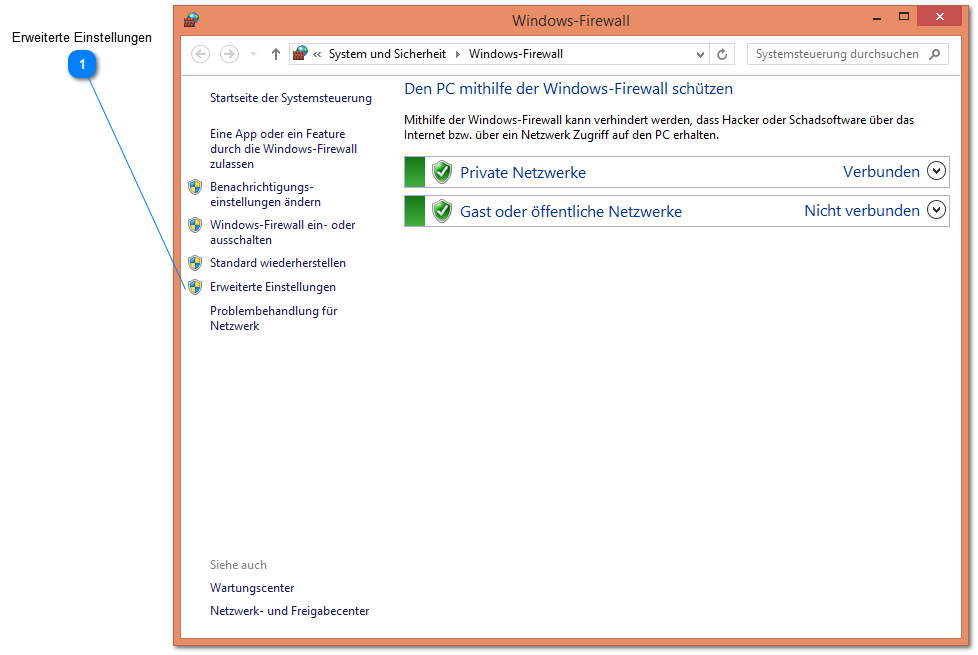Click the Private Netzwerke heading
The image size is (978, 655).
click(523, 173)
